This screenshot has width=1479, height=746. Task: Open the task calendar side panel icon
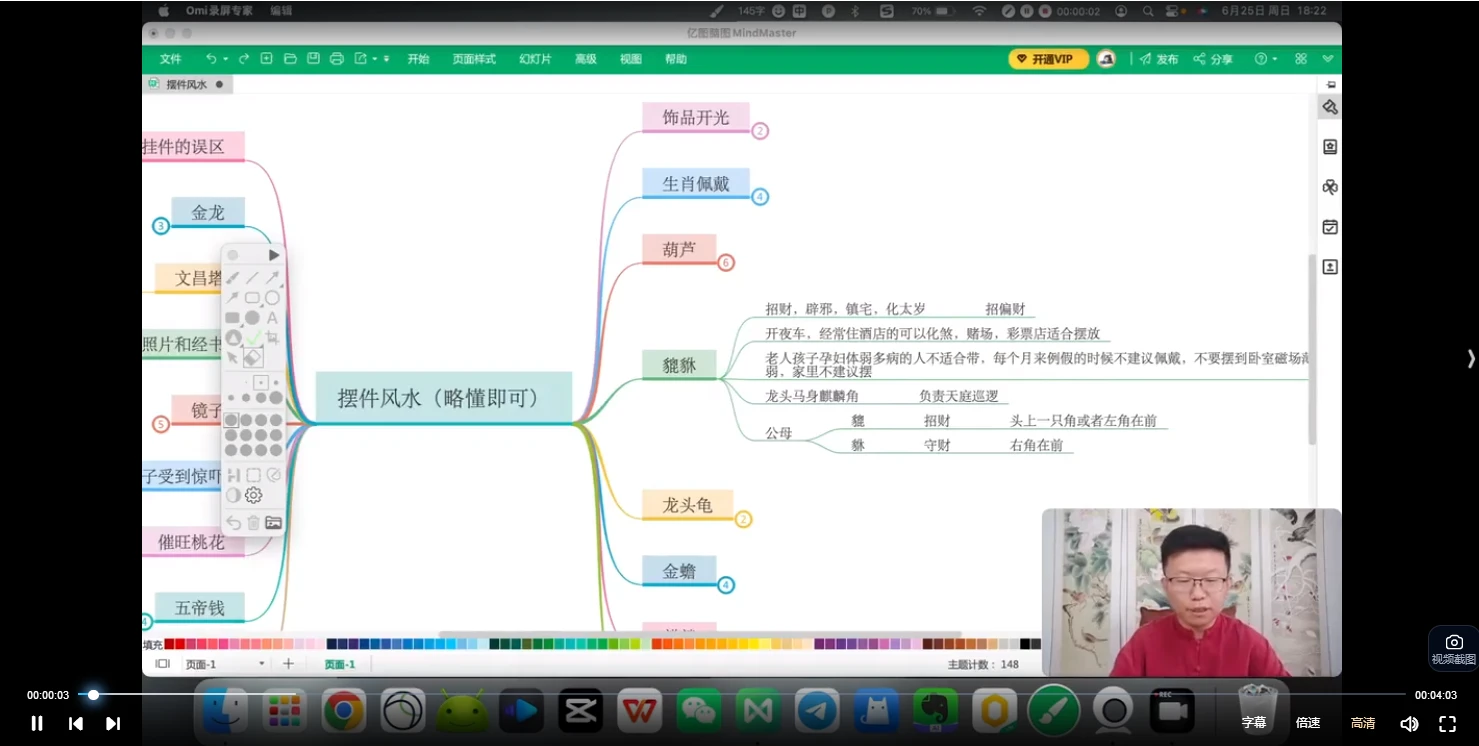(x=1330, y=227)
